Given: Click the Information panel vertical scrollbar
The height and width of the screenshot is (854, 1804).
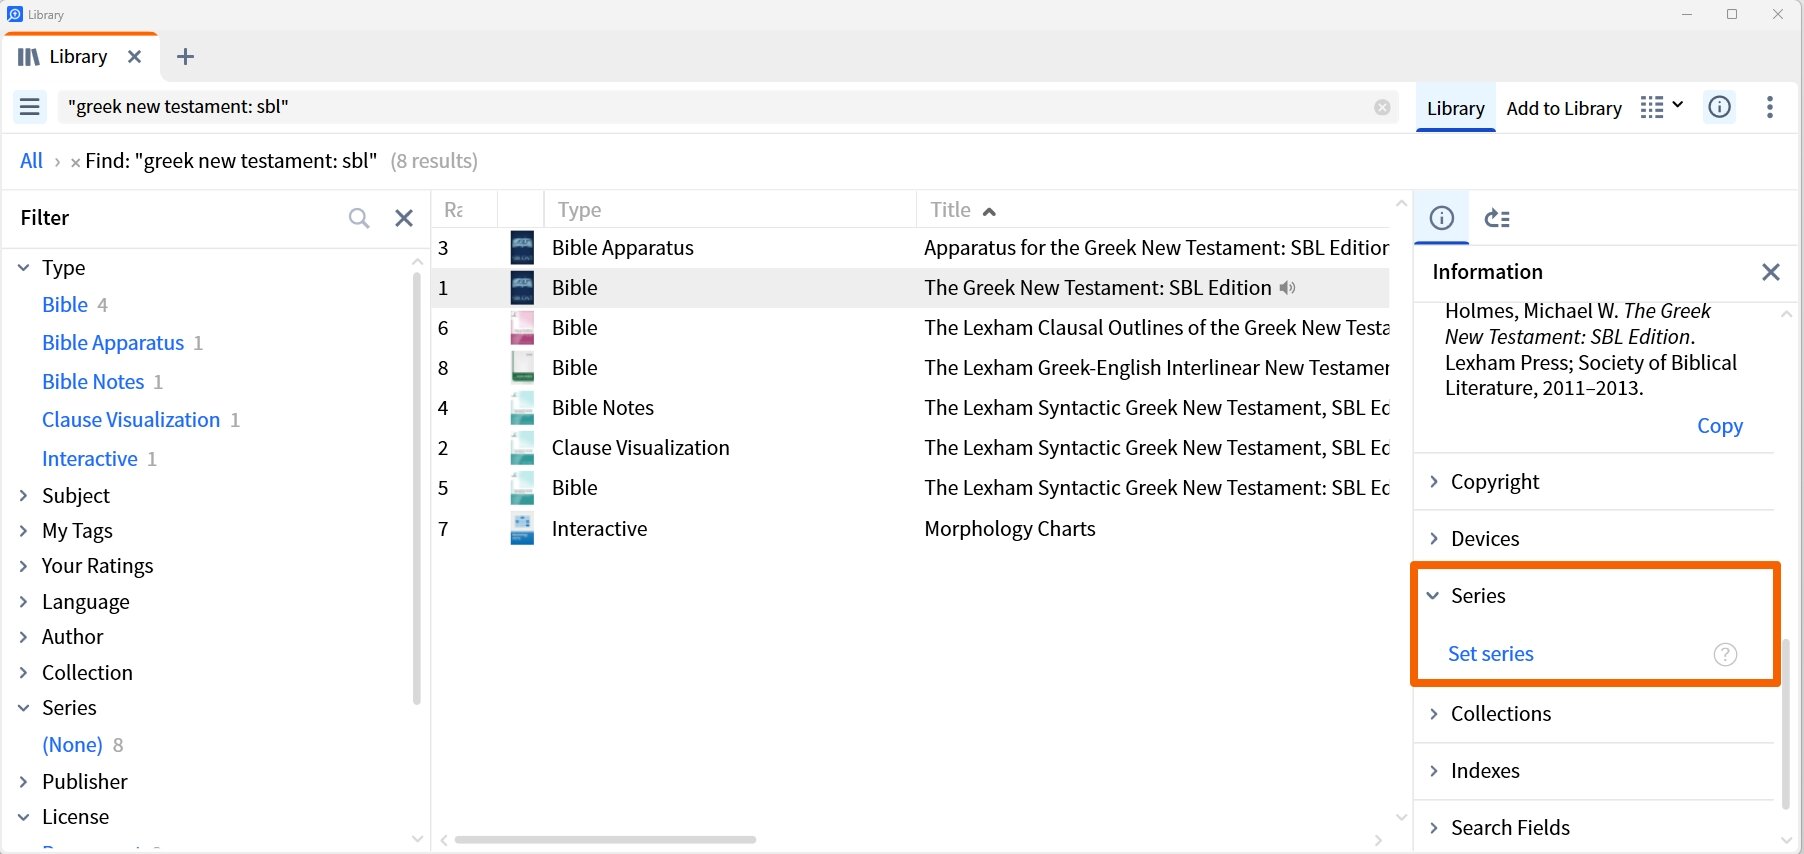Looking at the screenshot, I should coord(1786,723).
